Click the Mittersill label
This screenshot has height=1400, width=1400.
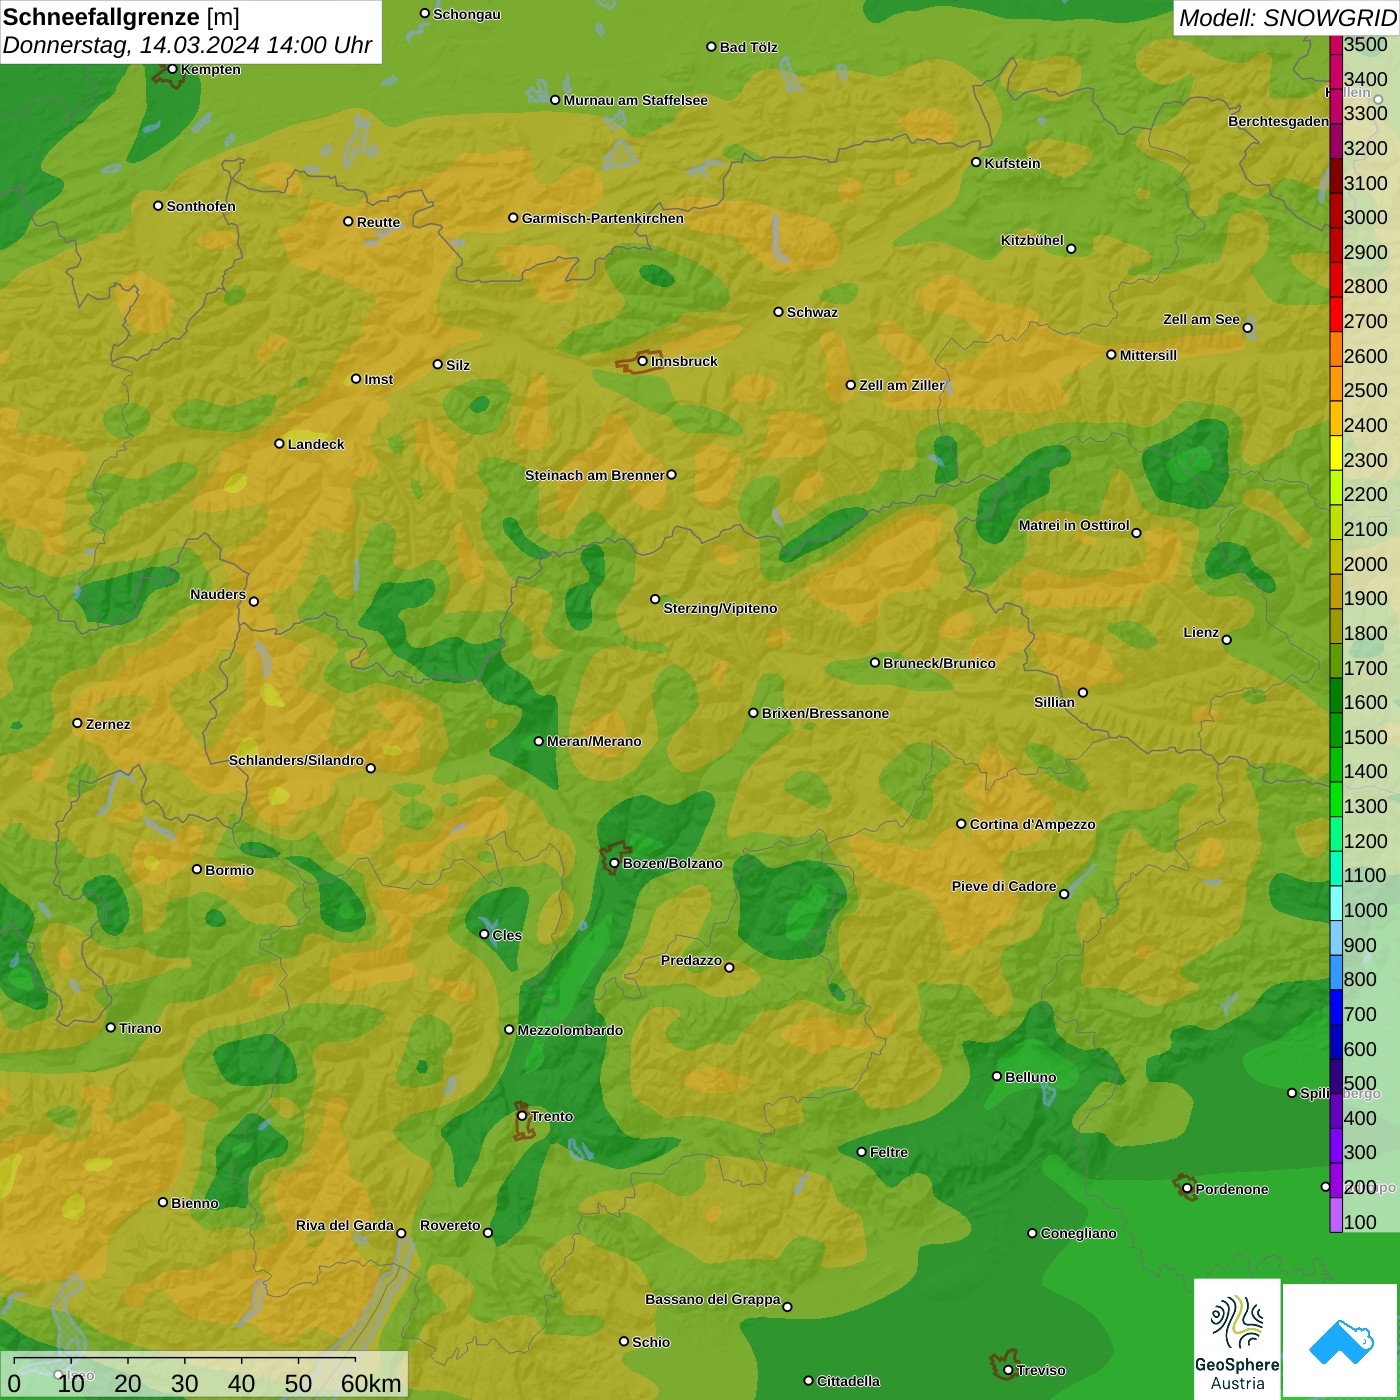tap(1148, 355)
